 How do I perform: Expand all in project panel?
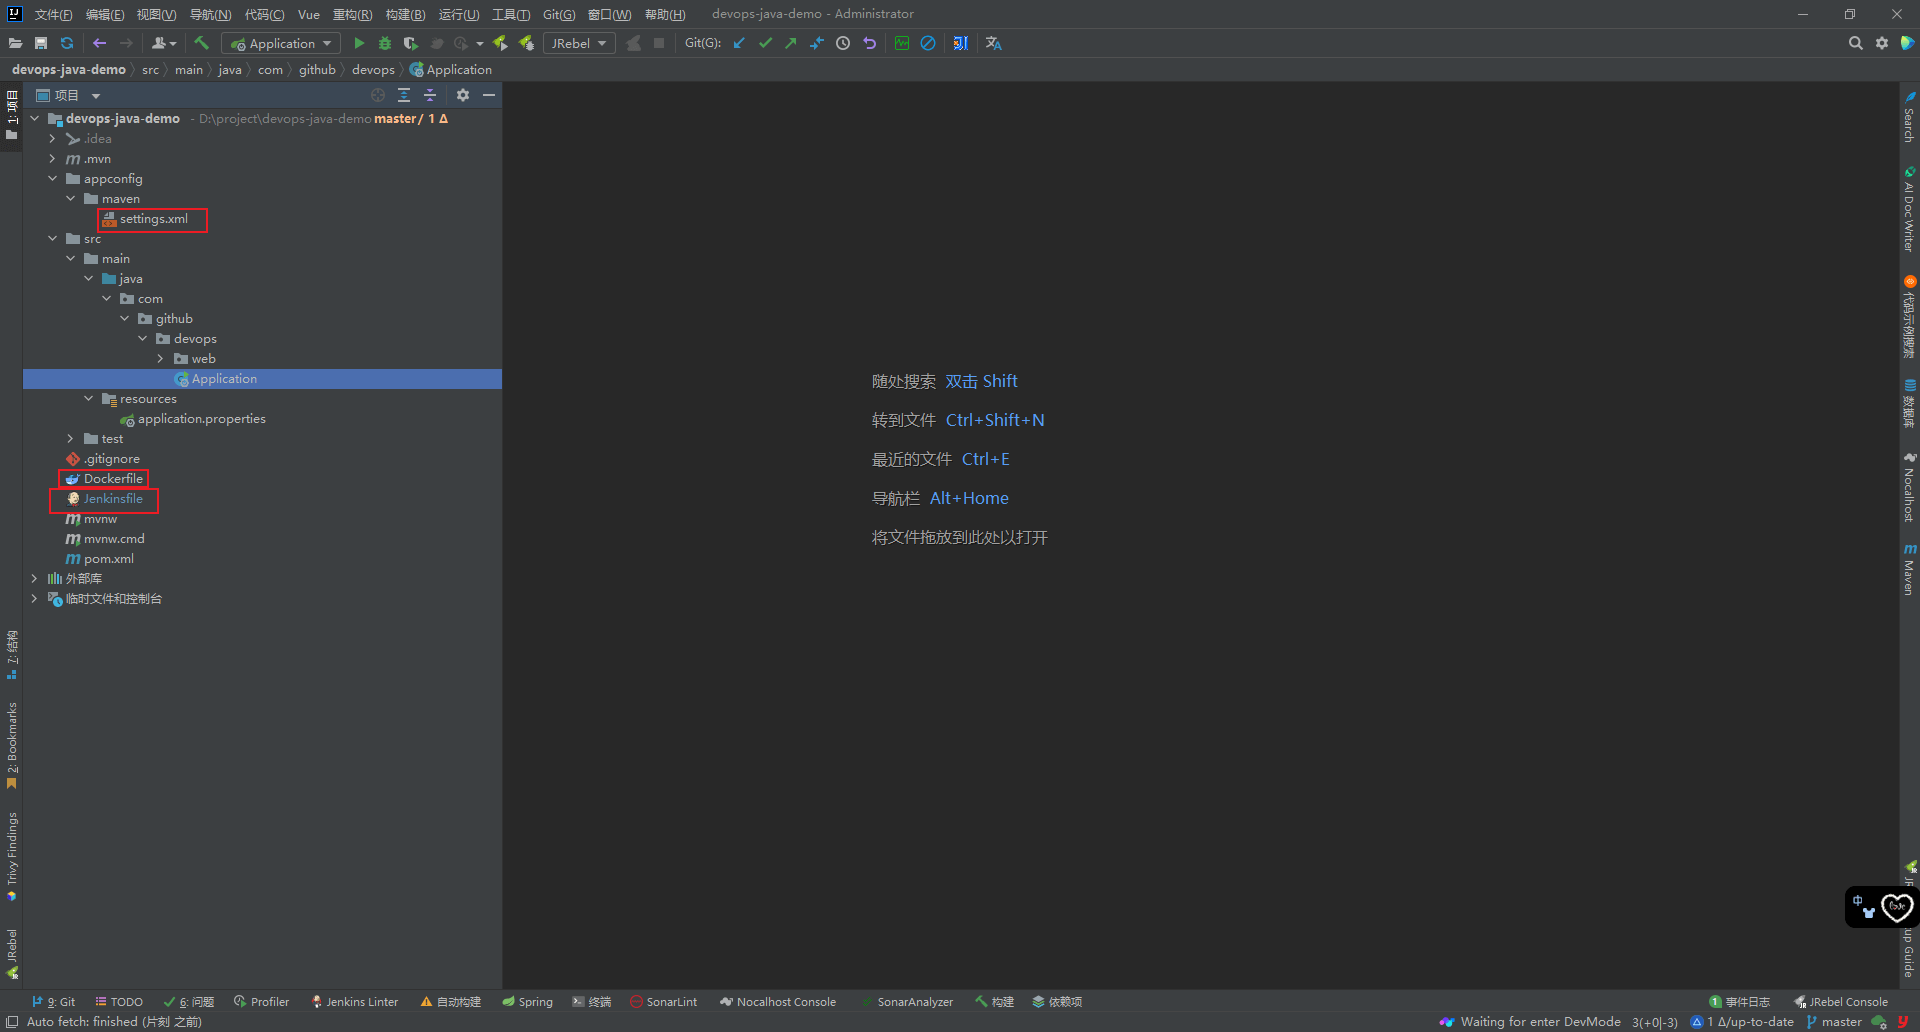coord(404,95)
